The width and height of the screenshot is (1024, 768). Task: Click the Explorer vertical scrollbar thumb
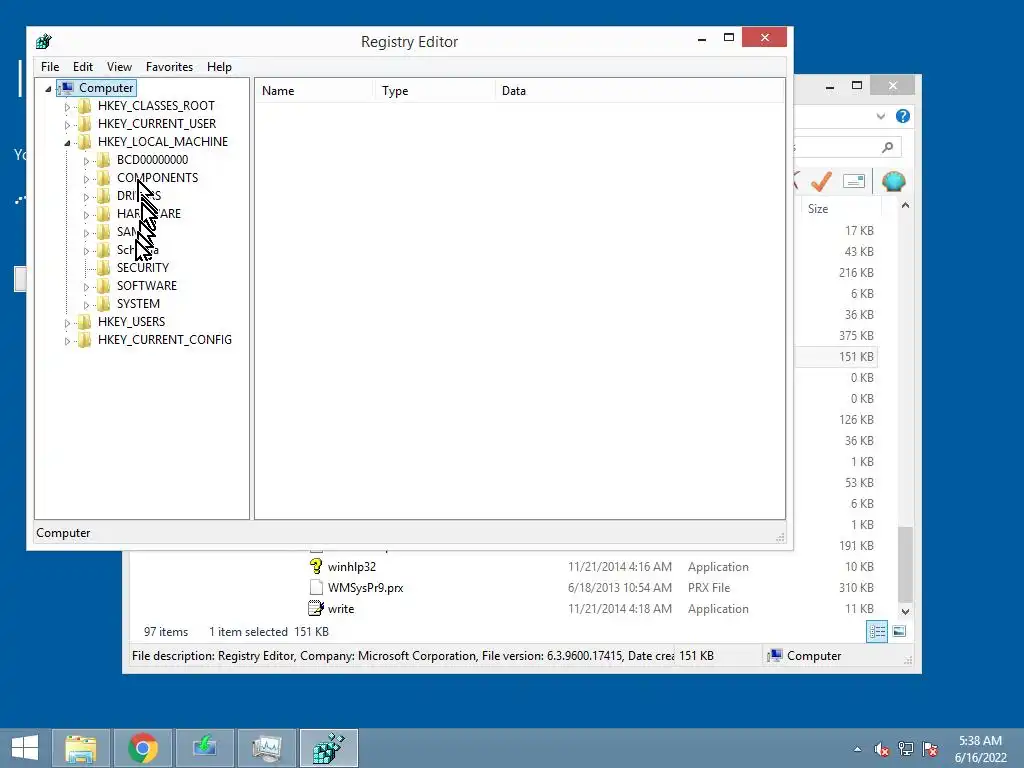coord(905,564)
